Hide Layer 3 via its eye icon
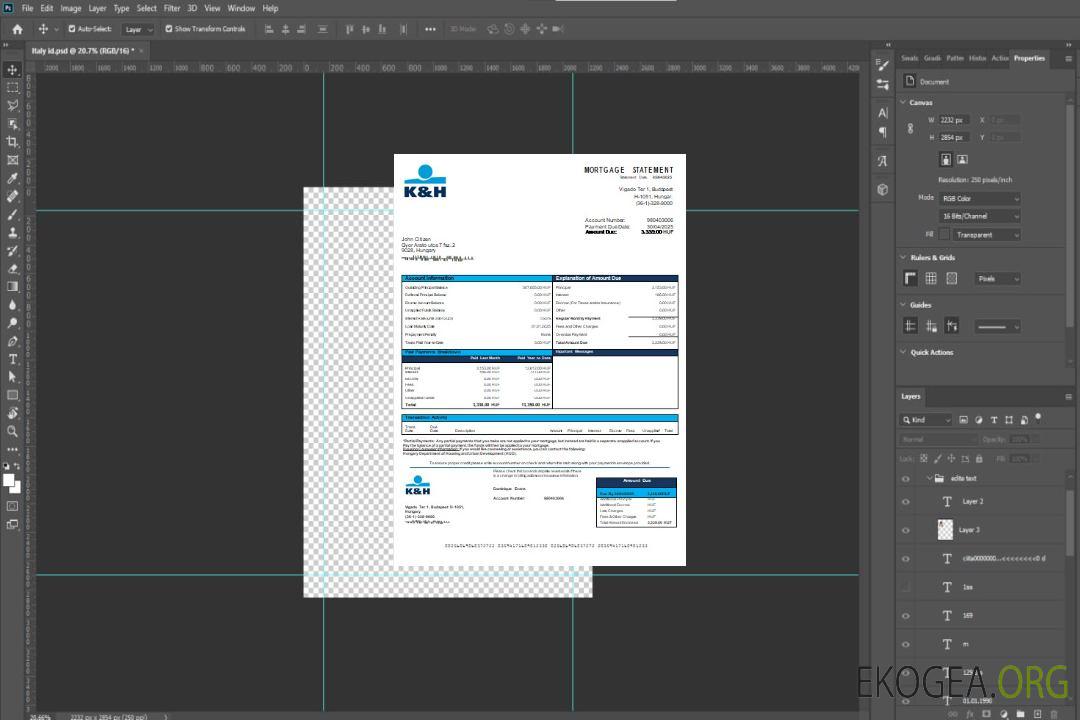The image size is (1080, 720). click(x=906, y=531)
